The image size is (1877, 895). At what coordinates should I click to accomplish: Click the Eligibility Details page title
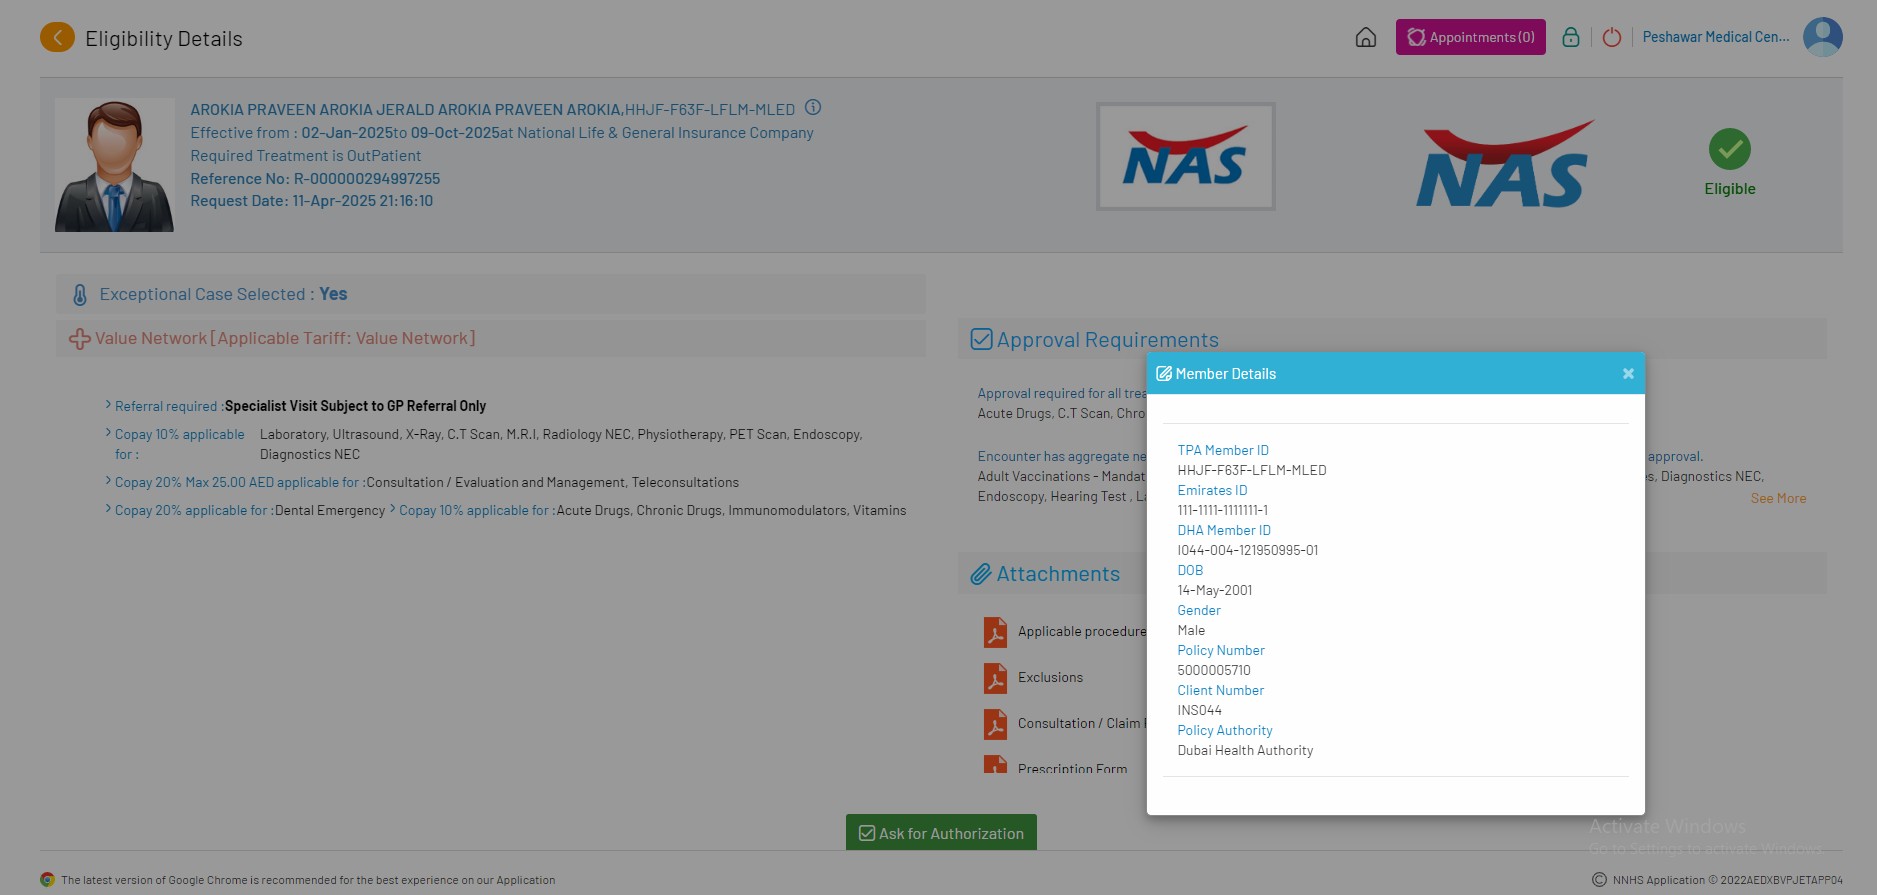164,39
